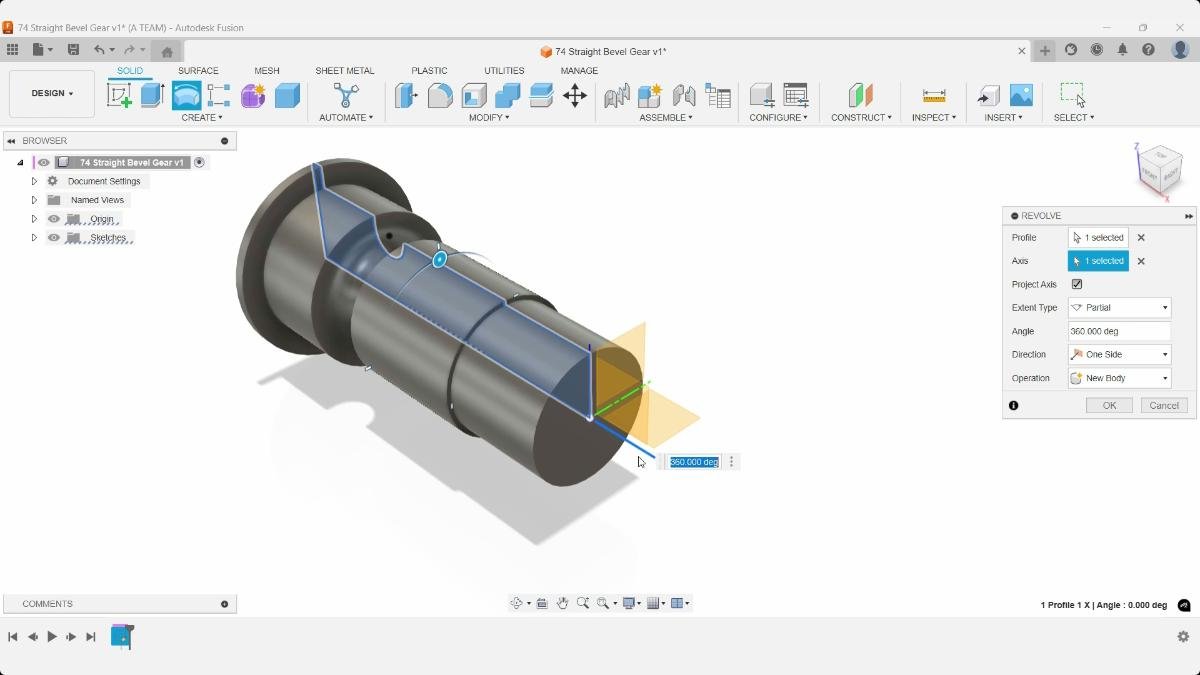Click the Cancel button in Revolve
1200x675 pixels.
click(x=1164, y=405)
